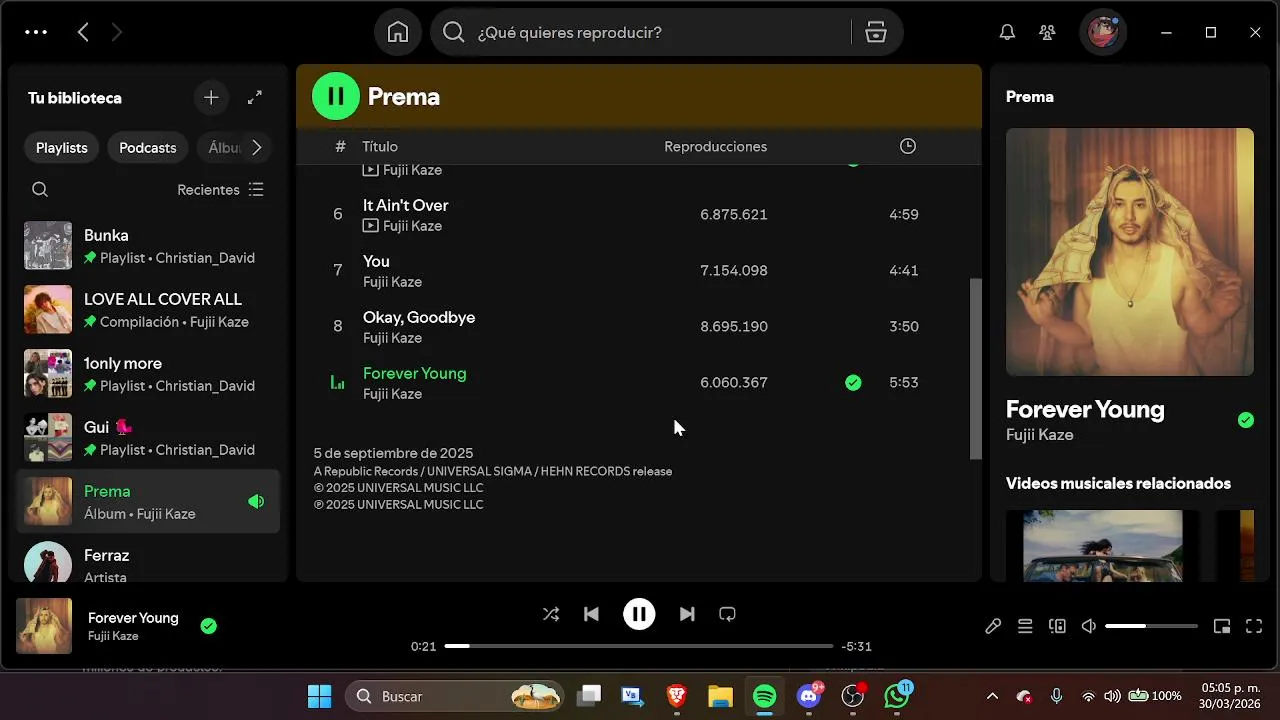Skip to next track

687,614
